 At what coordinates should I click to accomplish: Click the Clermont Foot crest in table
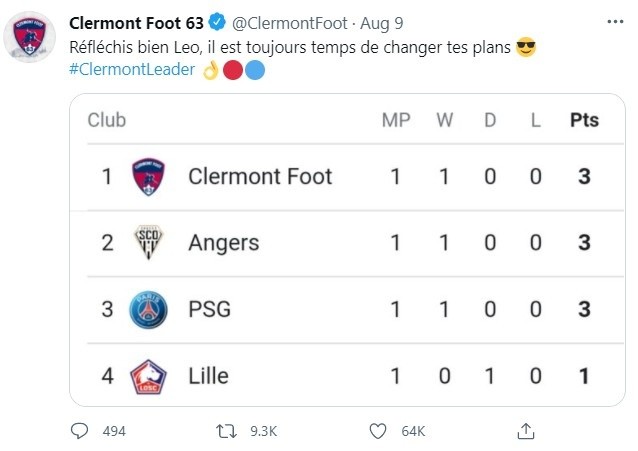pyautogui.click(x=148, y=177)
